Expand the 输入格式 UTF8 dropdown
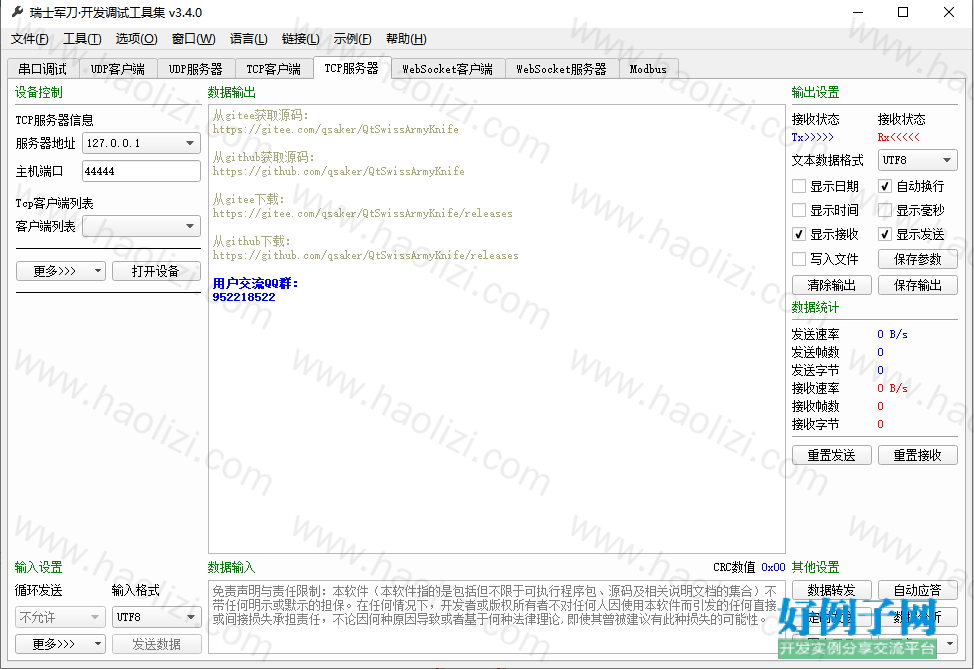974x669 pixels. [x=157, y=617]
